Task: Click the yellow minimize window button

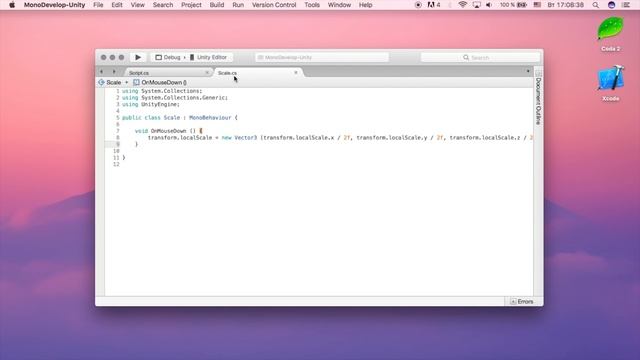Action: (x=113, y=58)
